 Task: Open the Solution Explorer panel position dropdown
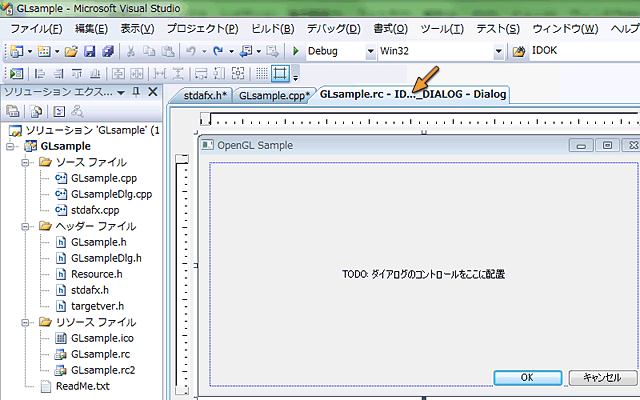[x=121, y=93]
